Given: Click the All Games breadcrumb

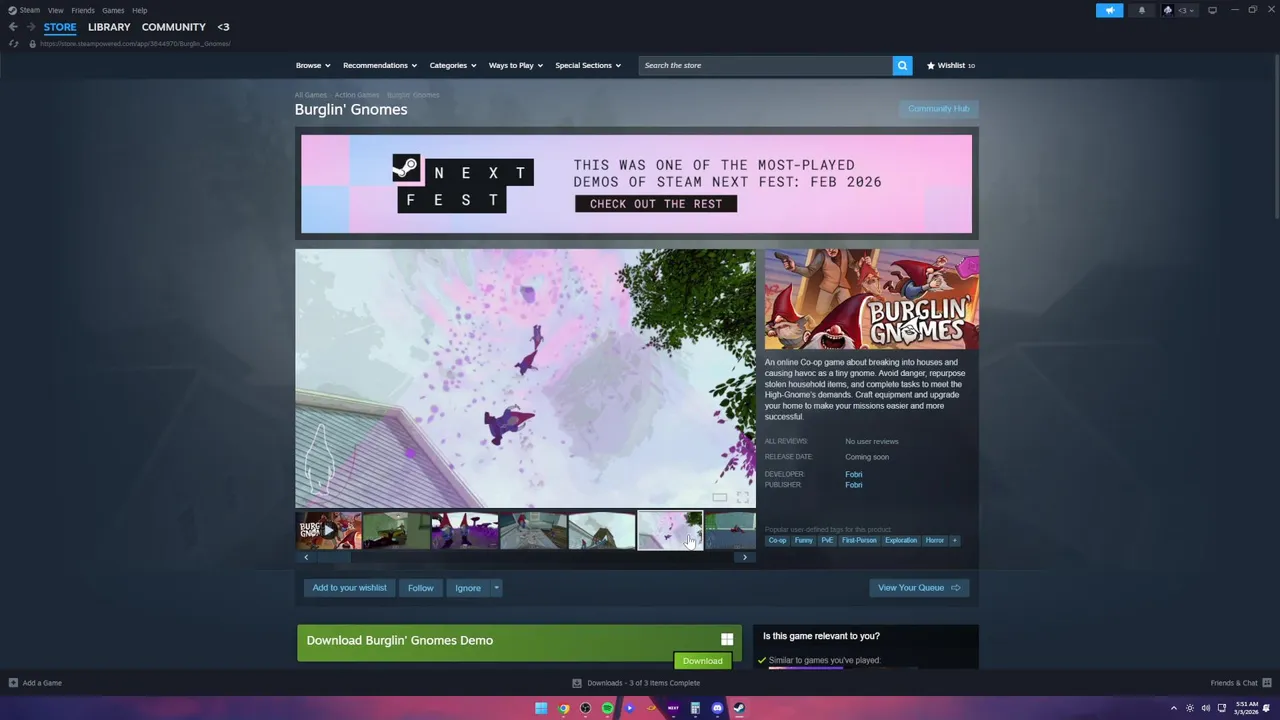Looking at the screenshot, I should pos(310,95).
